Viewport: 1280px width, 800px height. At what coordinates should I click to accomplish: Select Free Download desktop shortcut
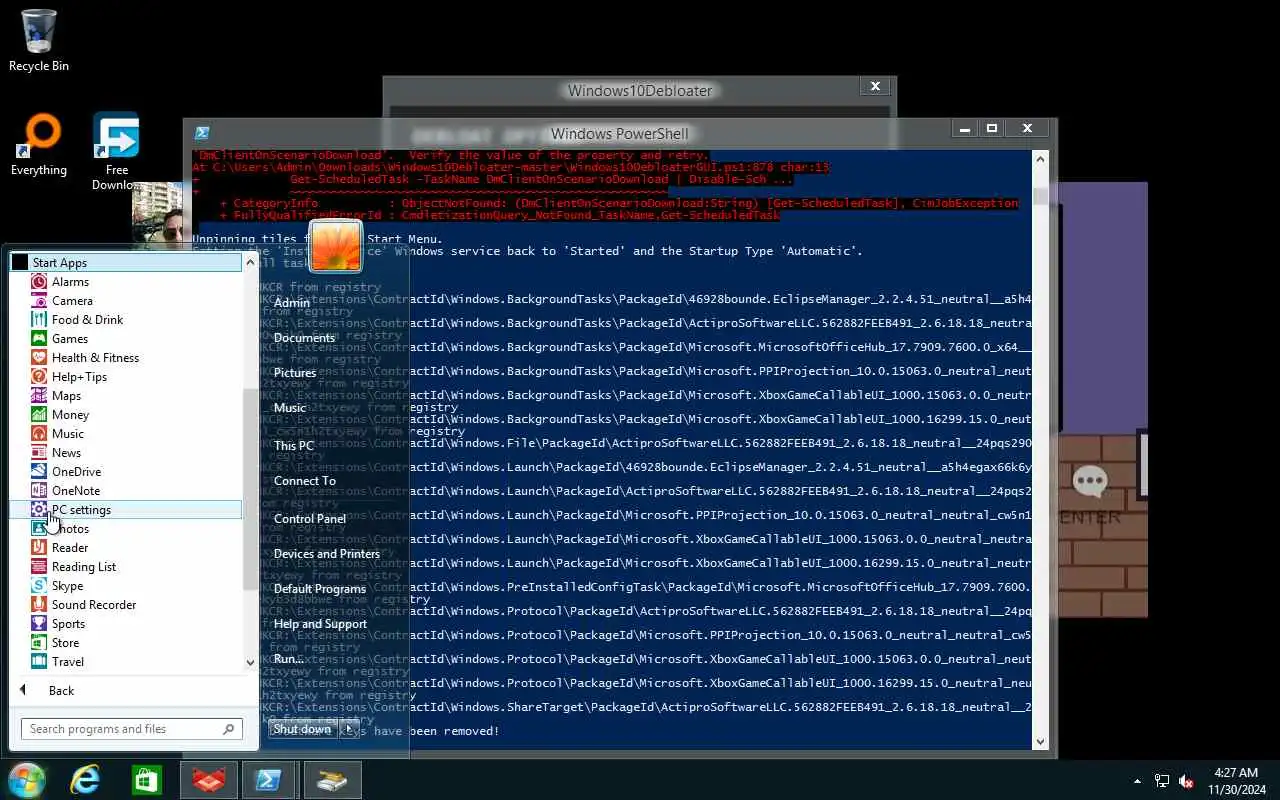(117, 150)
